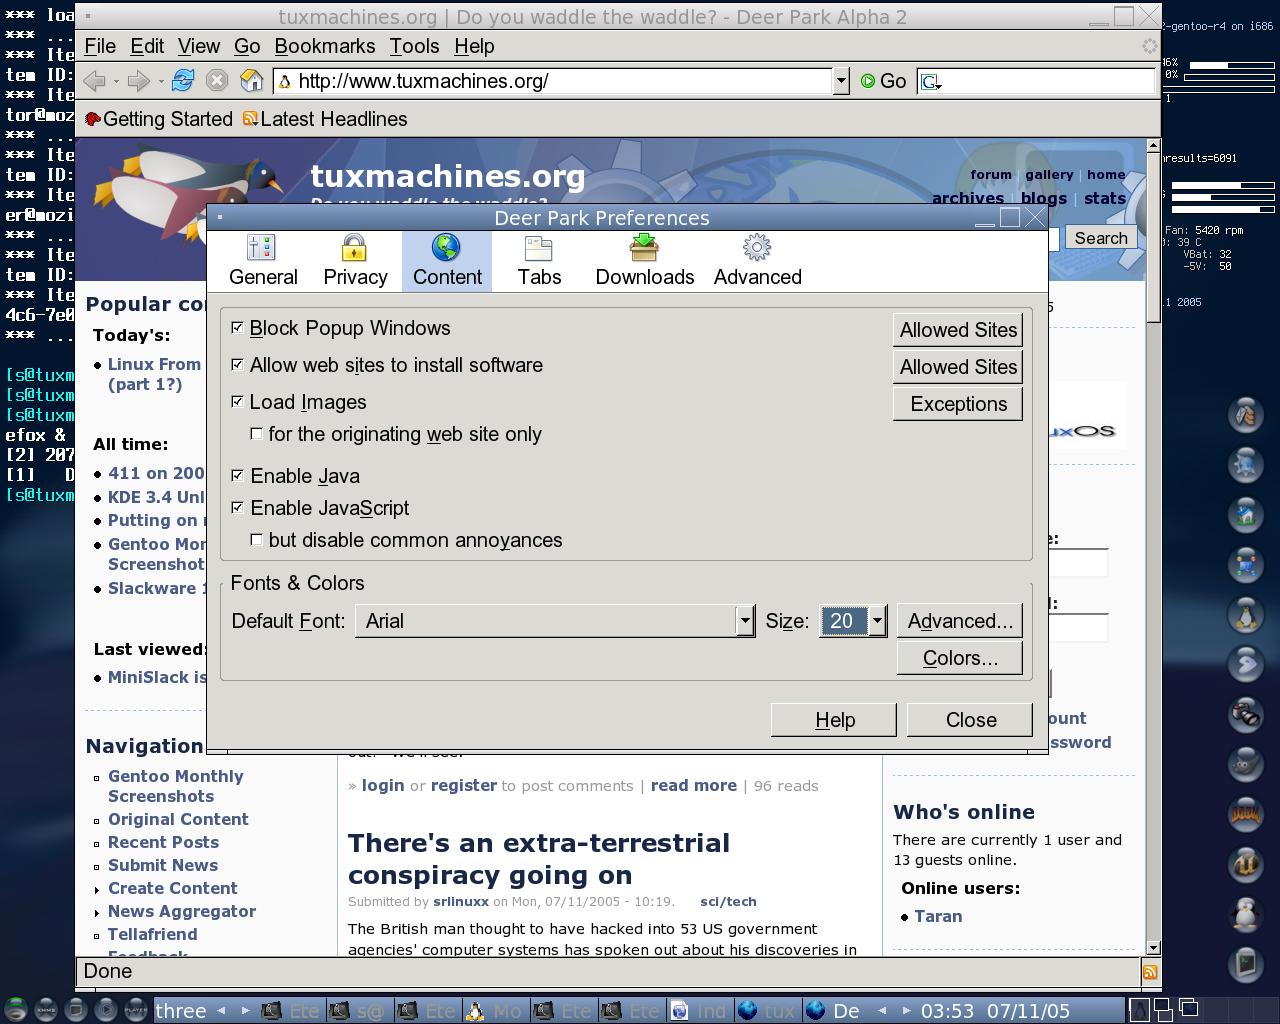Open the Bookmarks menu

(325, 46)
